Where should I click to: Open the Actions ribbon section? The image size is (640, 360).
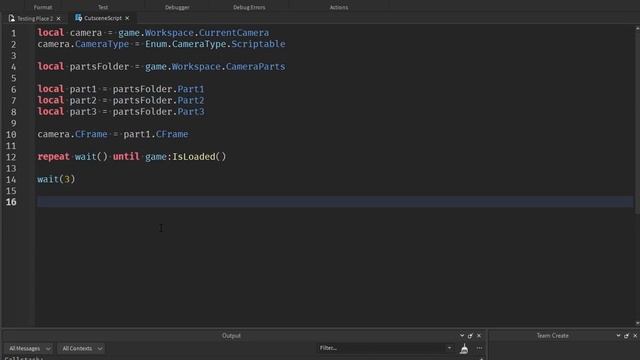coord(339,7)
